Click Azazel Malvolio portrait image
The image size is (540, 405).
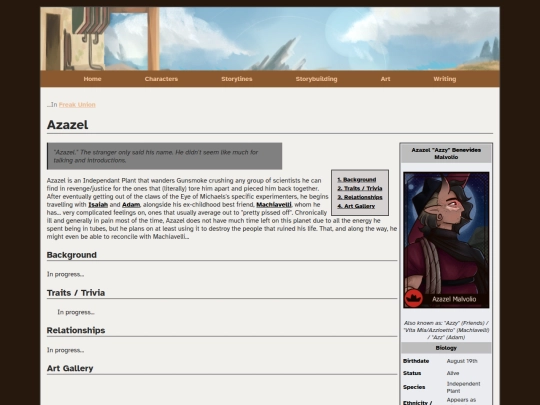(446, 240)
